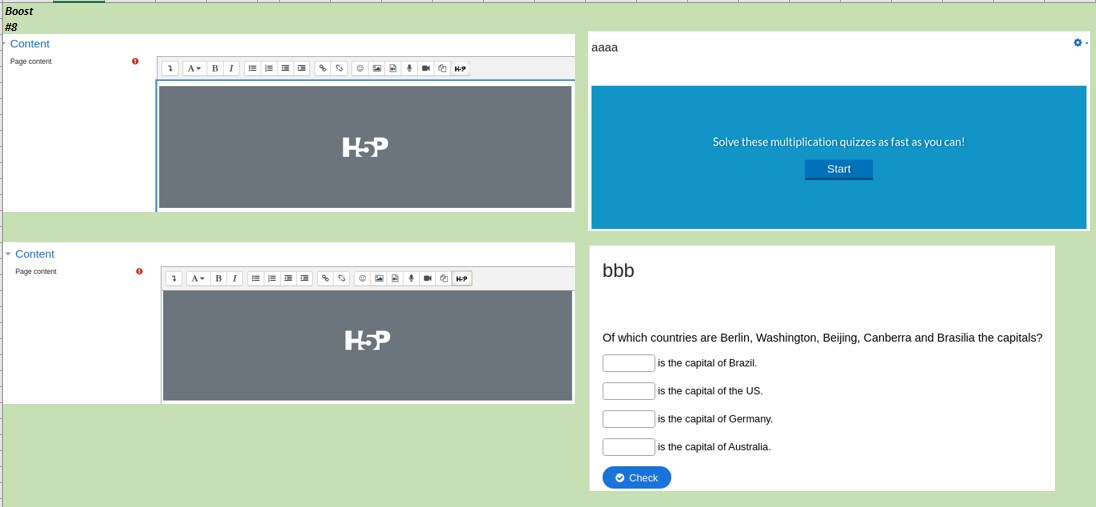Viewport: 1096px width, 507px height.
Task: Record audio in the editor beside bbb preview
Action: 411,278
